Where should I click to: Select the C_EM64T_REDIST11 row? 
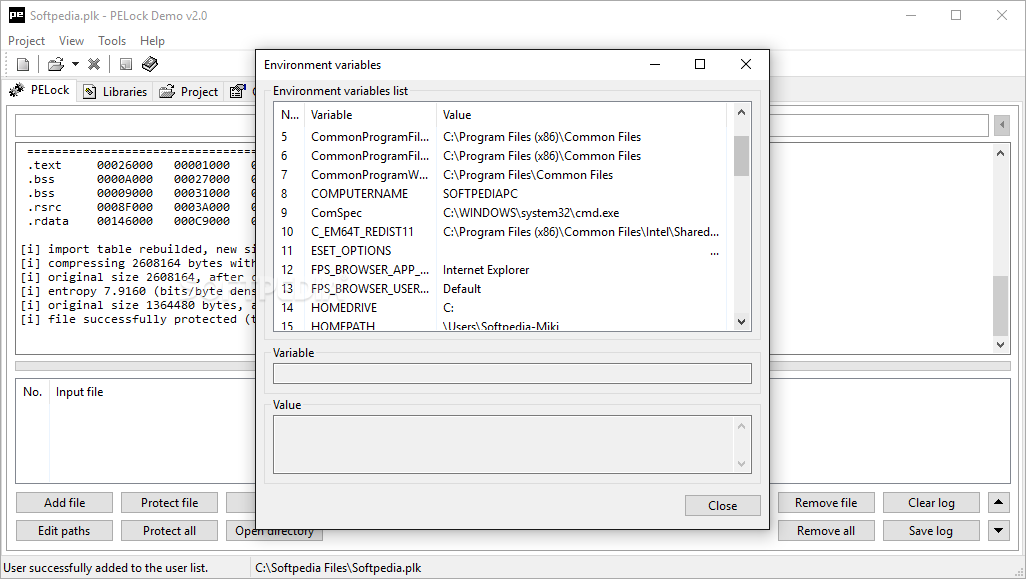tap(501, 232)
